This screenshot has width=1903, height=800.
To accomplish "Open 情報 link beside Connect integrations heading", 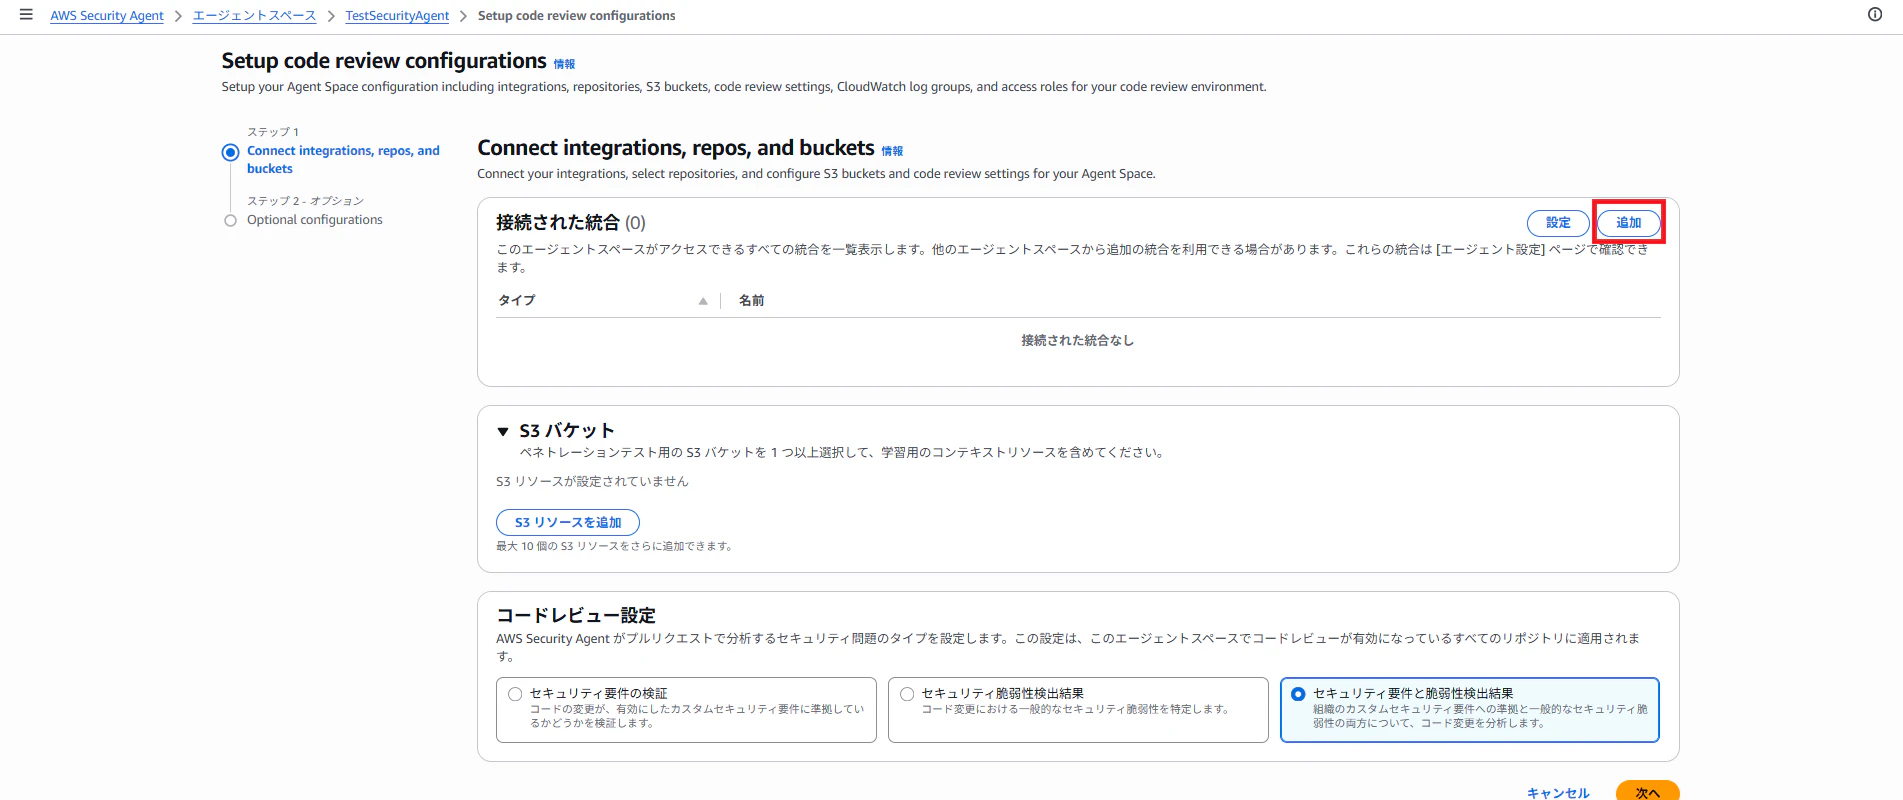I will pyautogui.click(x=892, y=151).
